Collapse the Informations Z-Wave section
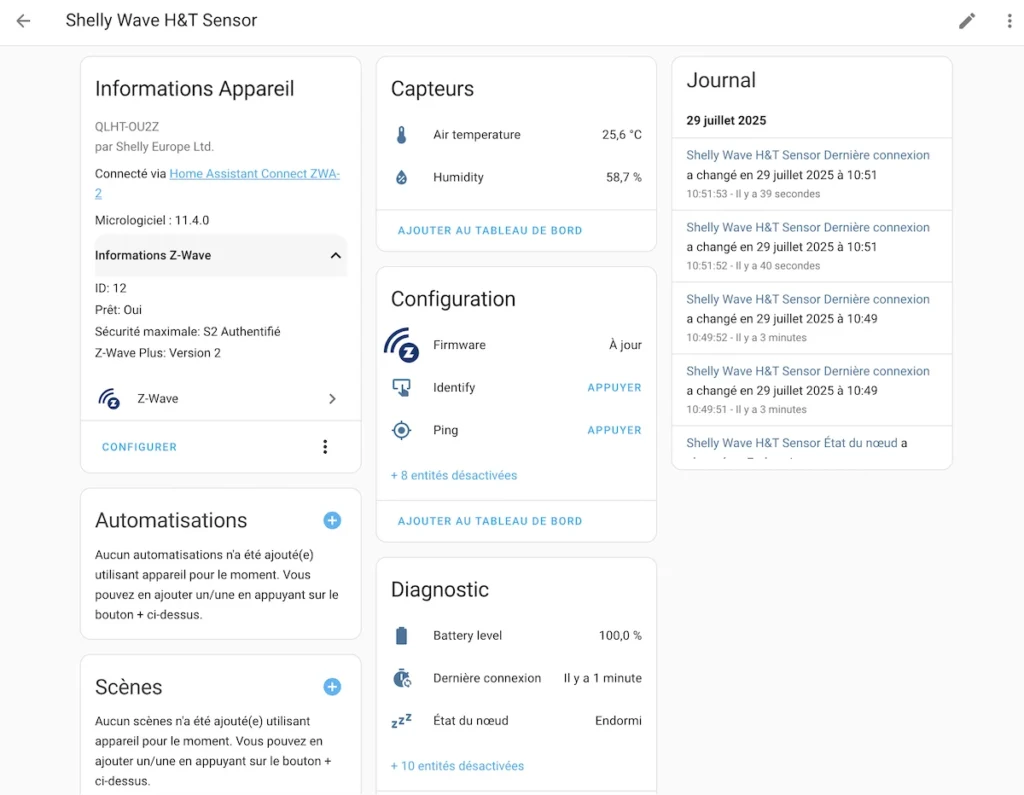Viewport: 1024px width, 795px height. tap(220, 255)
